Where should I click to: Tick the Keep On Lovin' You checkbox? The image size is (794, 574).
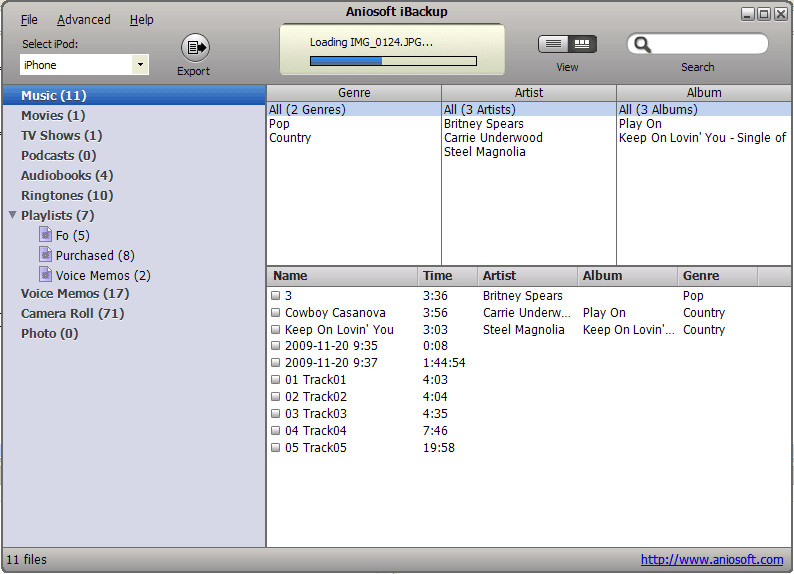[x=275, y=329]
